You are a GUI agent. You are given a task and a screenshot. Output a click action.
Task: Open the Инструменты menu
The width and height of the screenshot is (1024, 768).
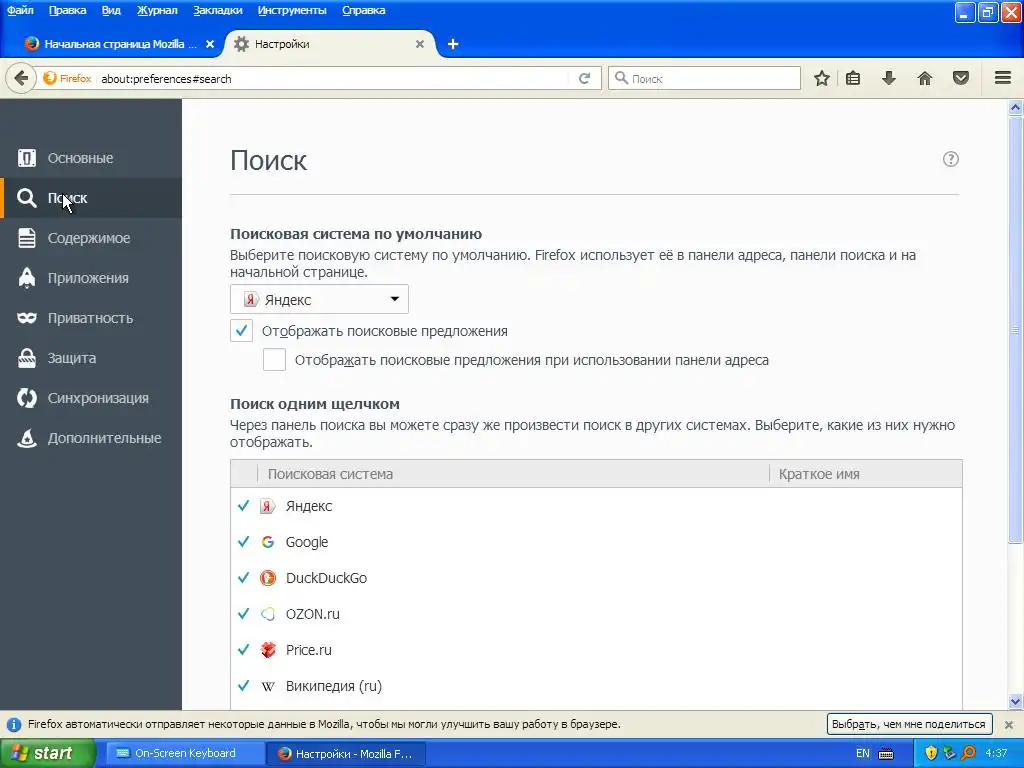[x=292, y=10]
